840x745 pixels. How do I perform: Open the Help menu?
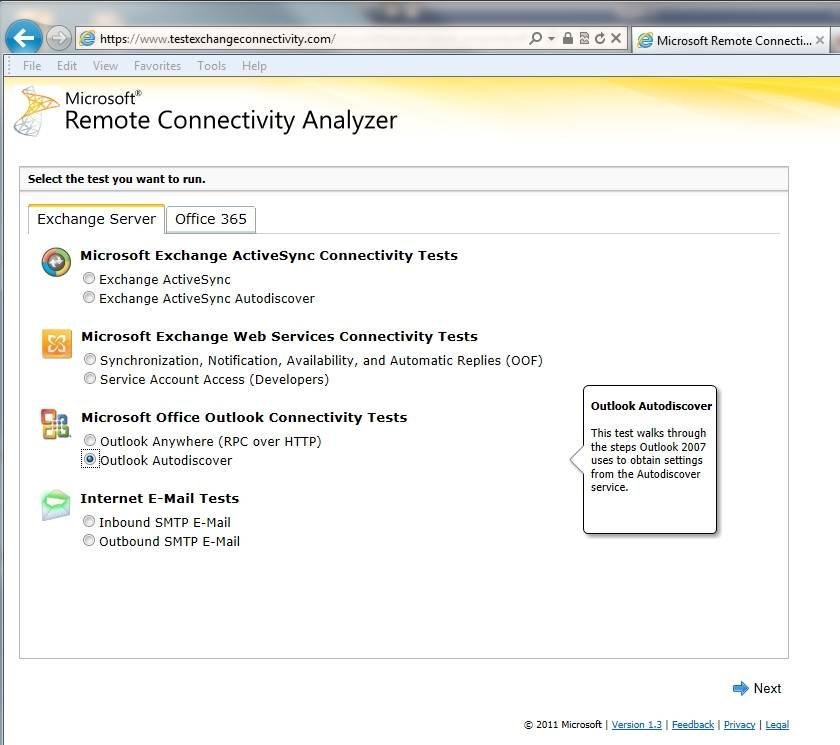tap(254, 66)
